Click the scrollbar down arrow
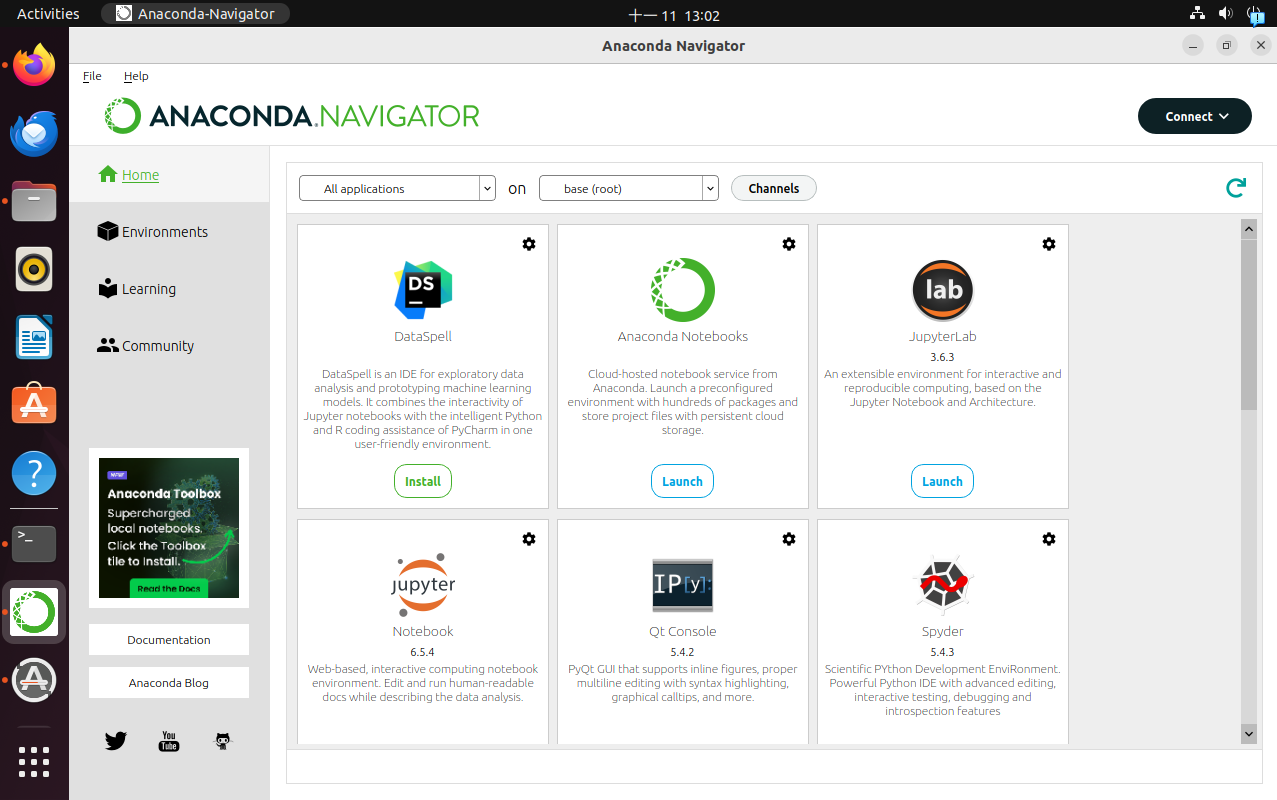This screenshot has height=800, width=1277. (1249, 734)
